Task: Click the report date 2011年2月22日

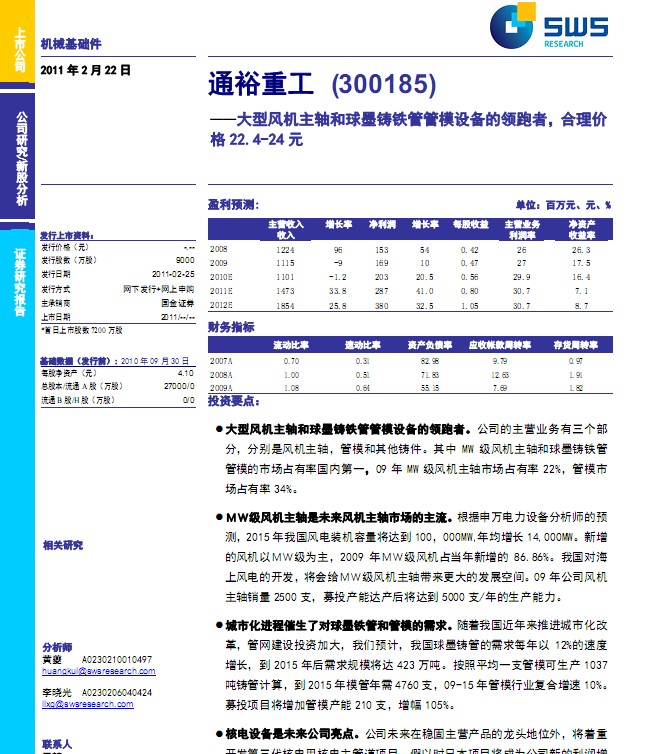Action: [85, 70]
